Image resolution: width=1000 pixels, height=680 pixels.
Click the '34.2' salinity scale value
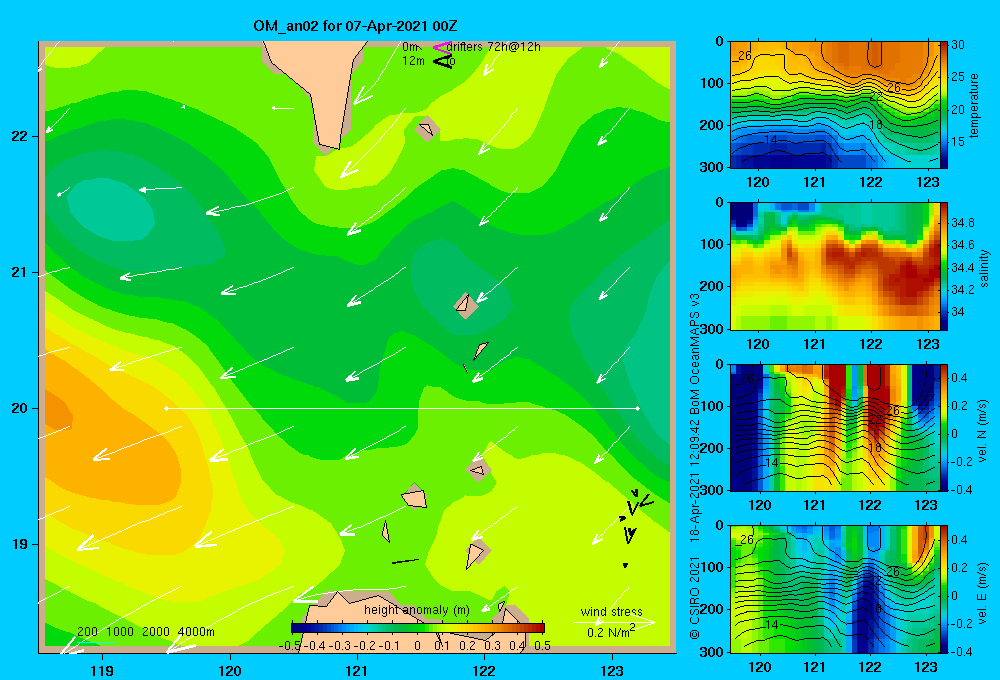962,290
